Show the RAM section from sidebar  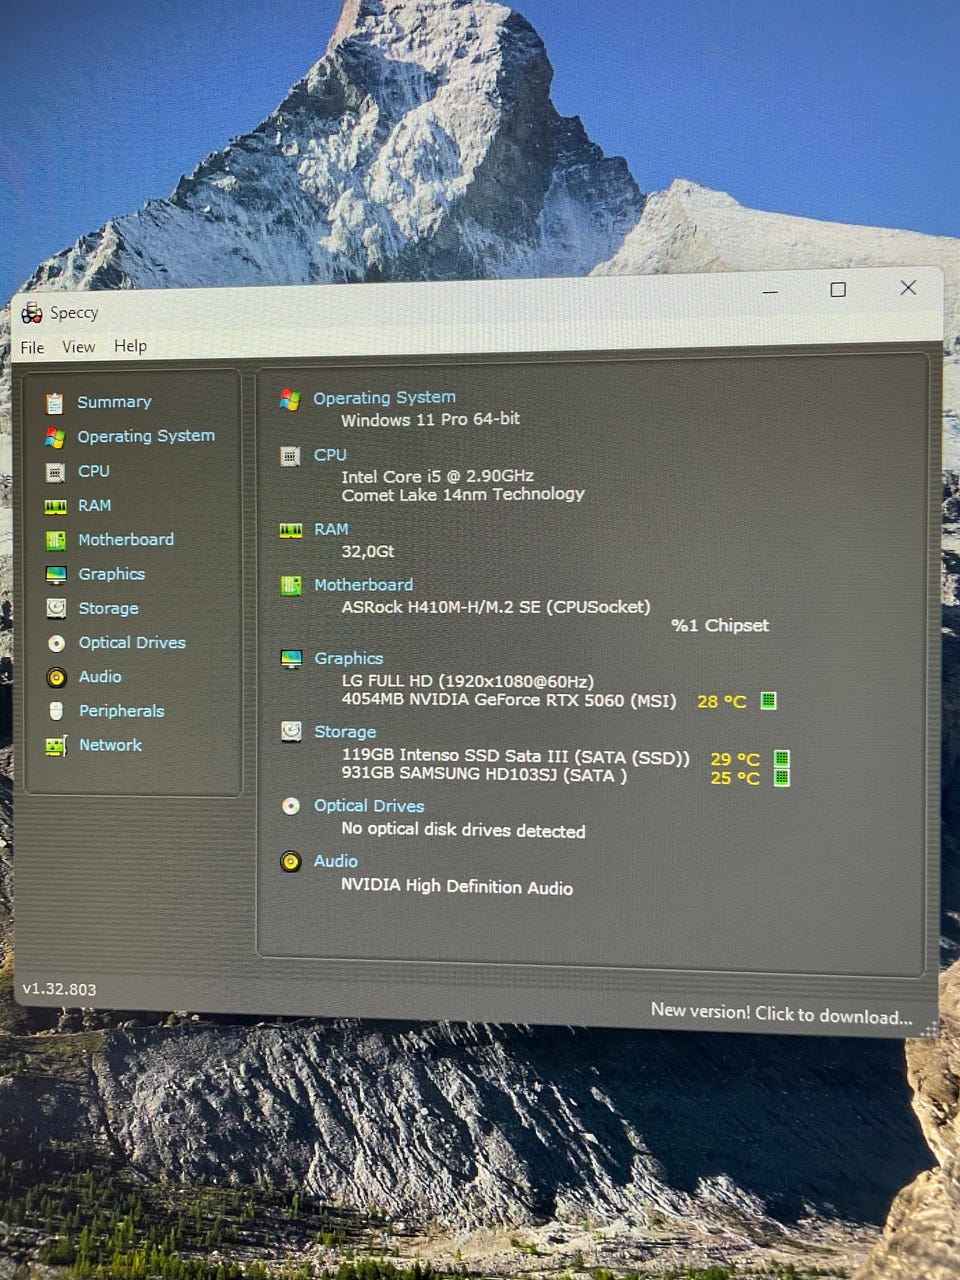point(95,506)
